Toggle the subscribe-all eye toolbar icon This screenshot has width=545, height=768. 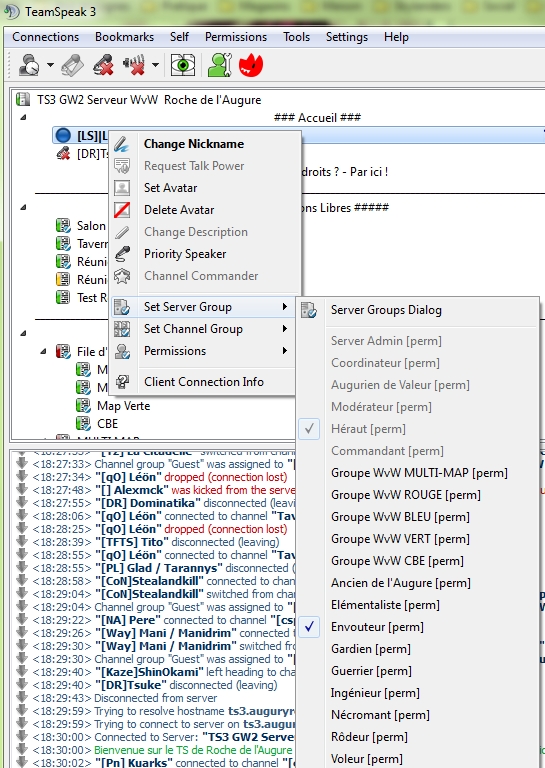pyautogui.click(x=183, y=65)
